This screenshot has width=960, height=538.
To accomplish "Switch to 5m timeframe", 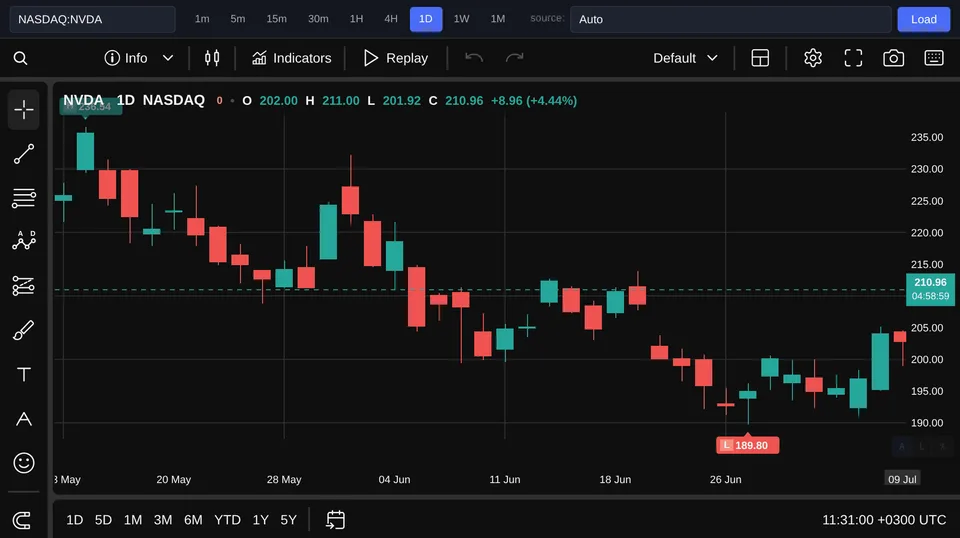I will pos(238,19).
